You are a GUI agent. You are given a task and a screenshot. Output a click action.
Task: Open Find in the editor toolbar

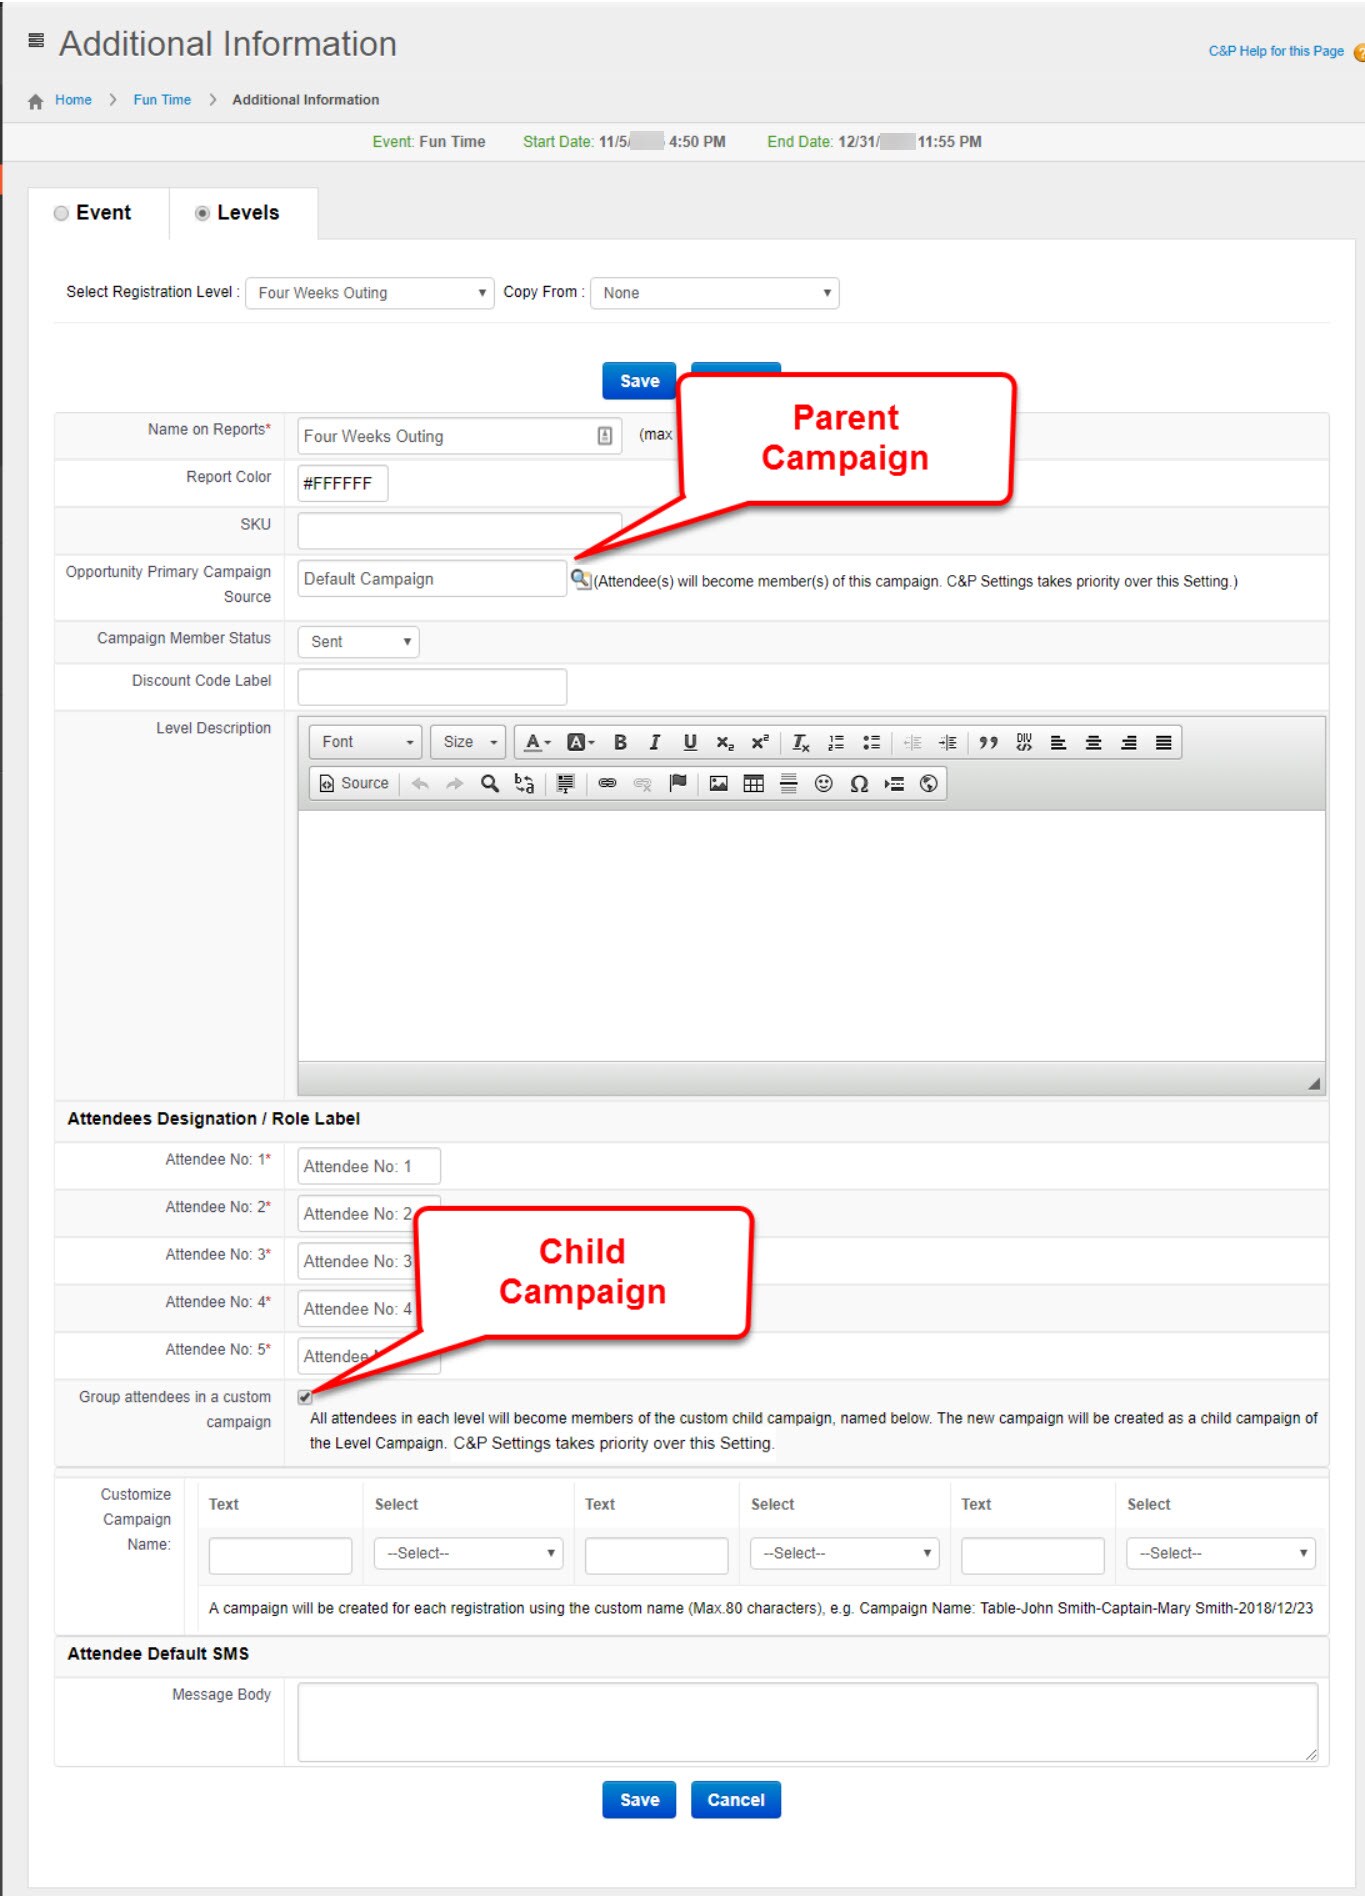489,783
